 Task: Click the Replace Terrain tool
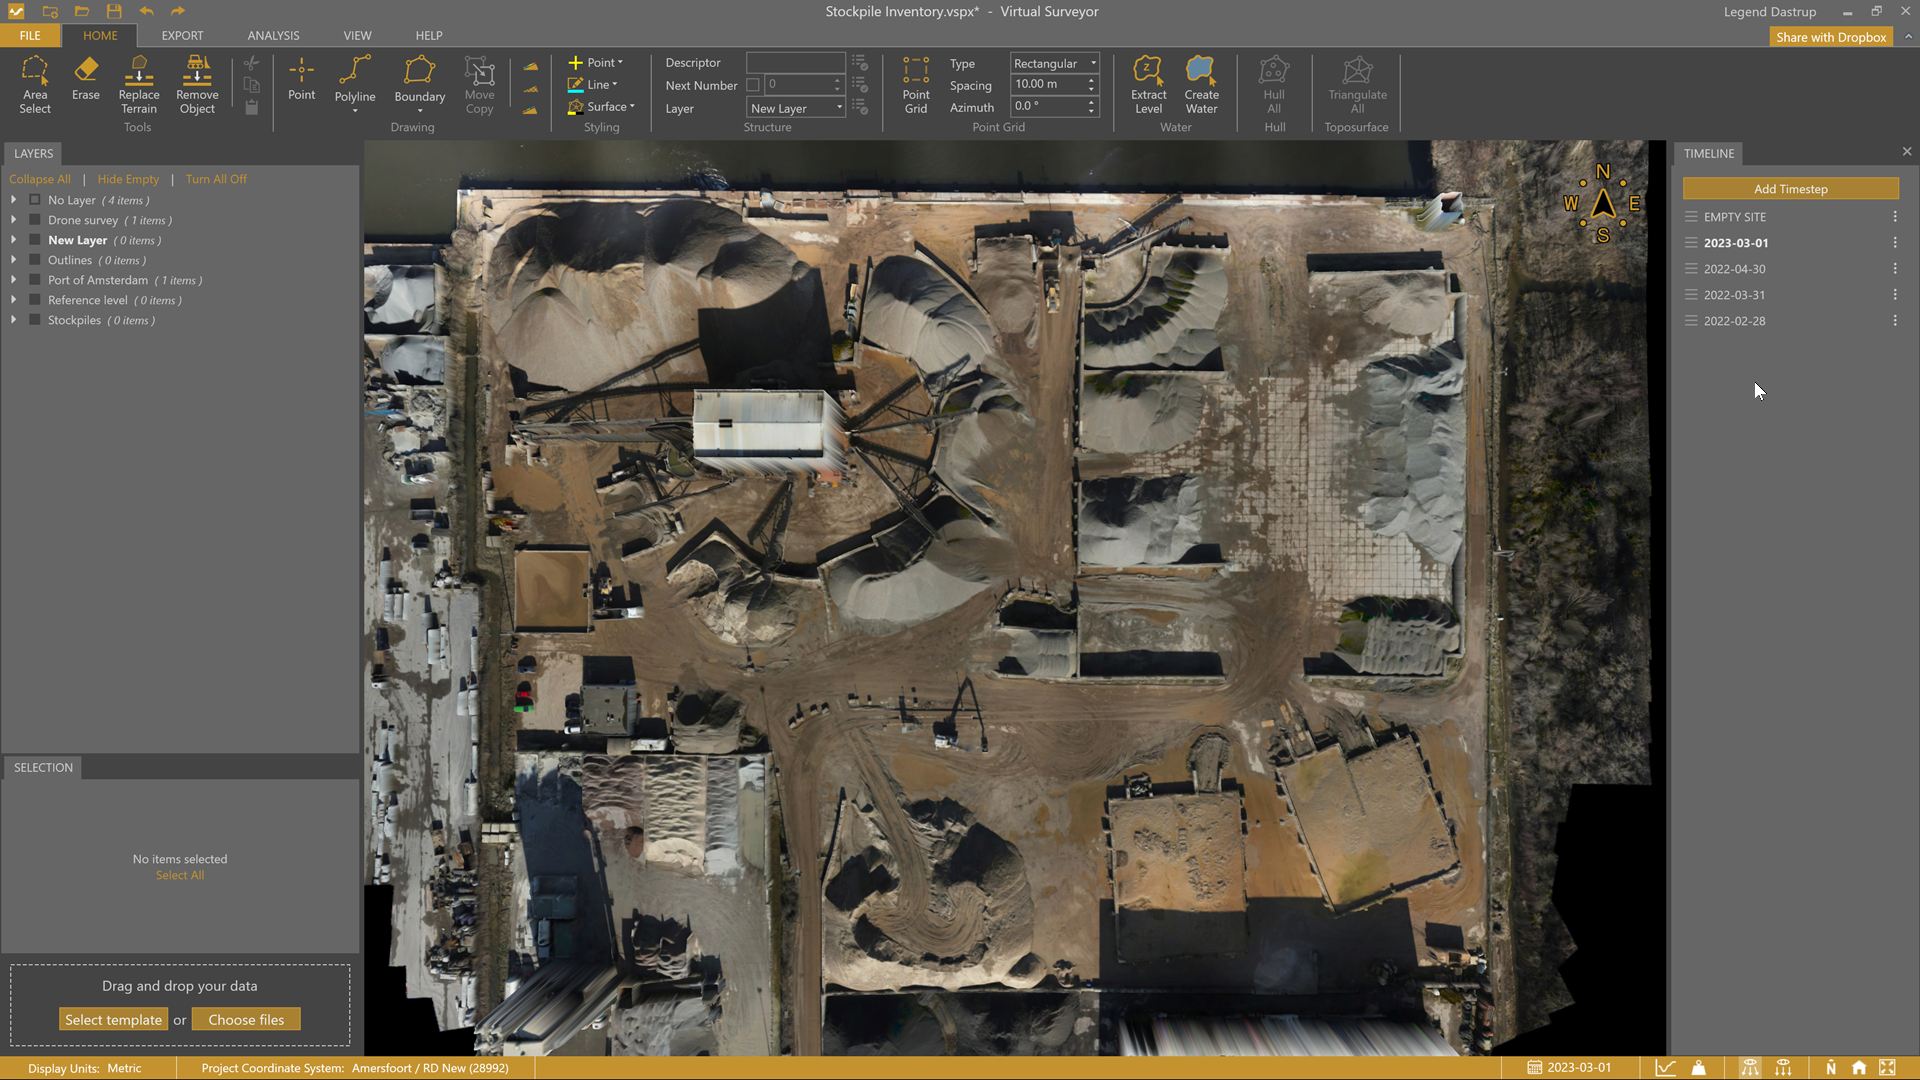[139, 84]
